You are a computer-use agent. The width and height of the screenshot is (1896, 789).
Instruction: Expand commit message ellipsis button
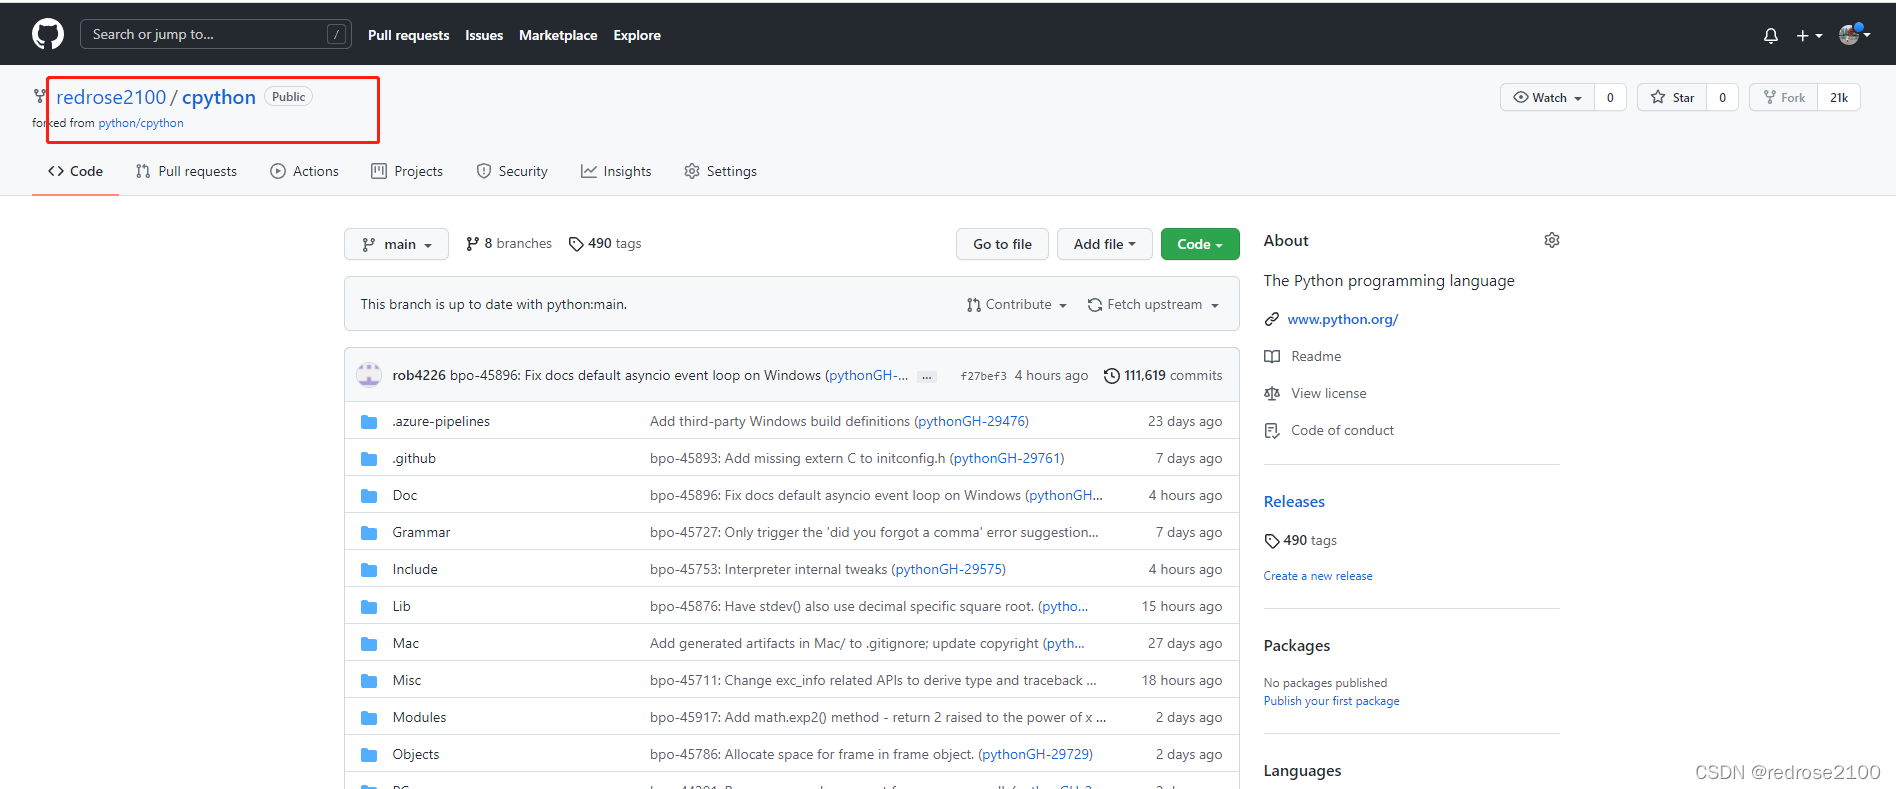(927, 376)
